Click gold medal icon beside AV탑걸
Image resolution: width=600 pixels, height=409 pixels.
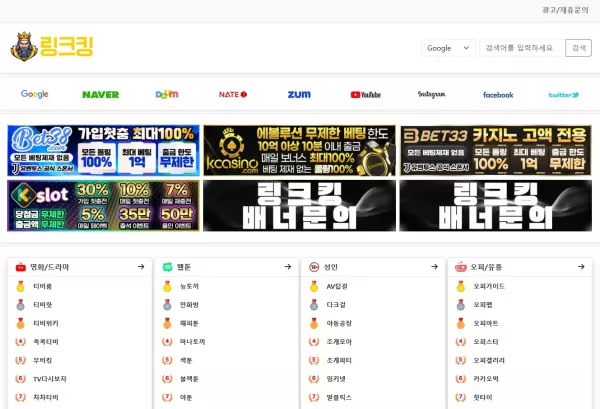point(314,286)
